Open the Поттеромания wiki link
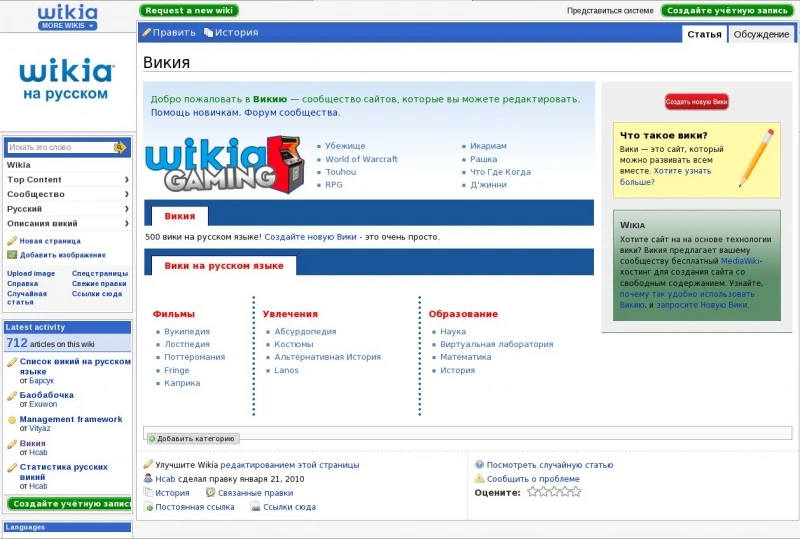 [x=194, y=357]
